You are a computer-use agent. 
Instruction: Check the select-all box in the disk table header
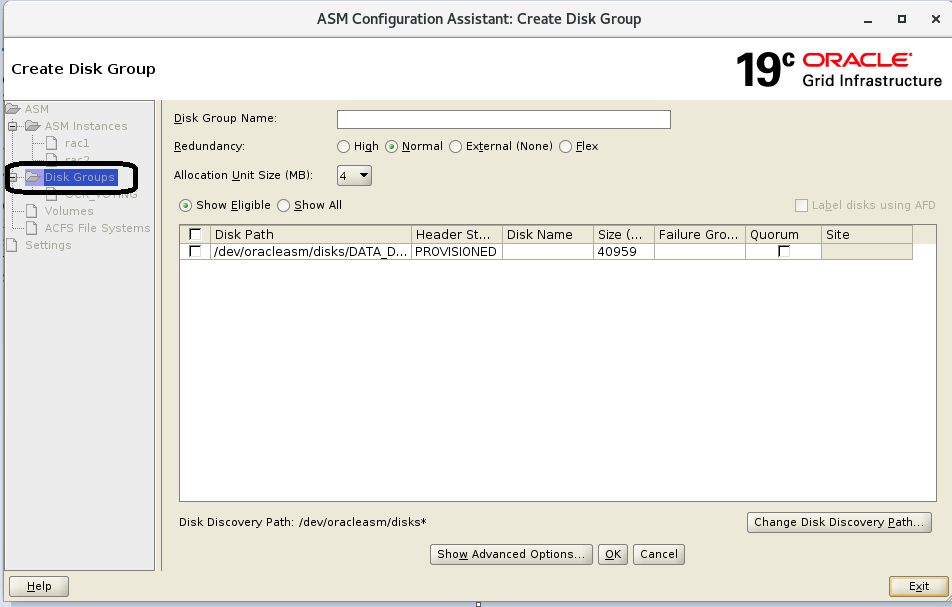193,234
